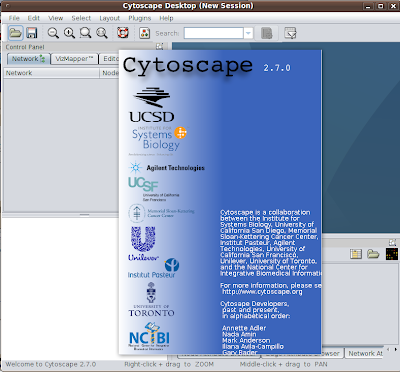Open VizMapper from the colored nodes toolbar icon
400x372 pixels.
(144, 33)
